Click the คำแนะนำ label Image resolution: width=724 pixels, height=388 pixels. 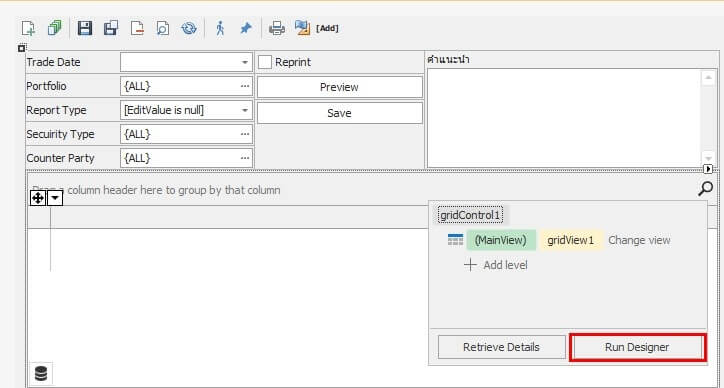click(448, 60)
